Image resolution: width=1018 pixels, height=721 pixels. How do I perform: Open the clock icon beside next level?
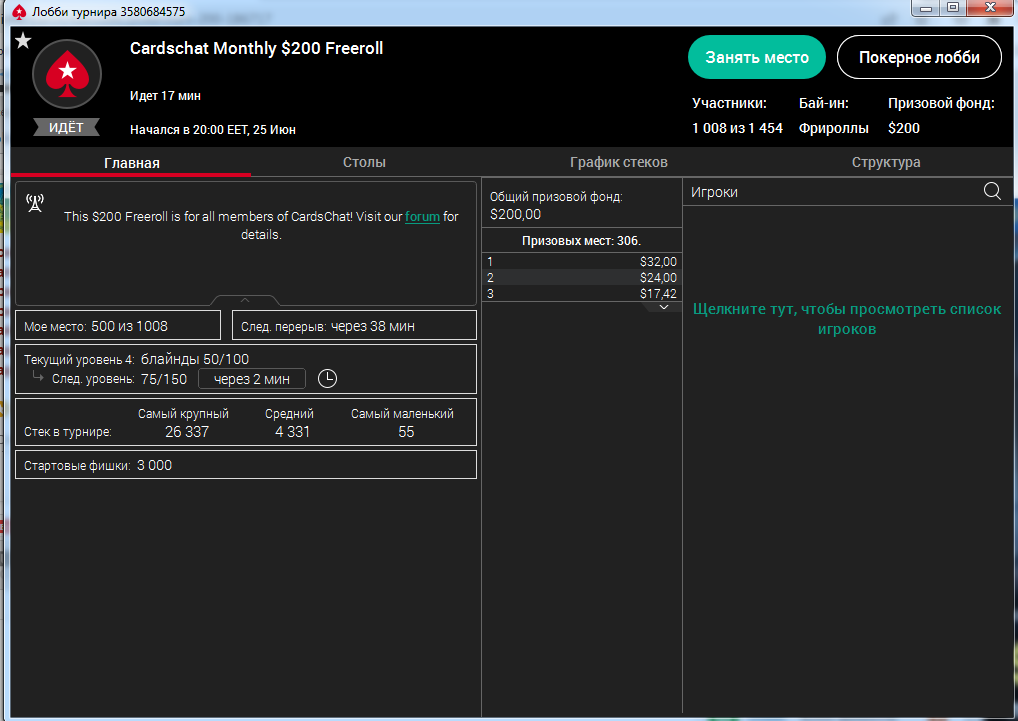coord(327,378)
